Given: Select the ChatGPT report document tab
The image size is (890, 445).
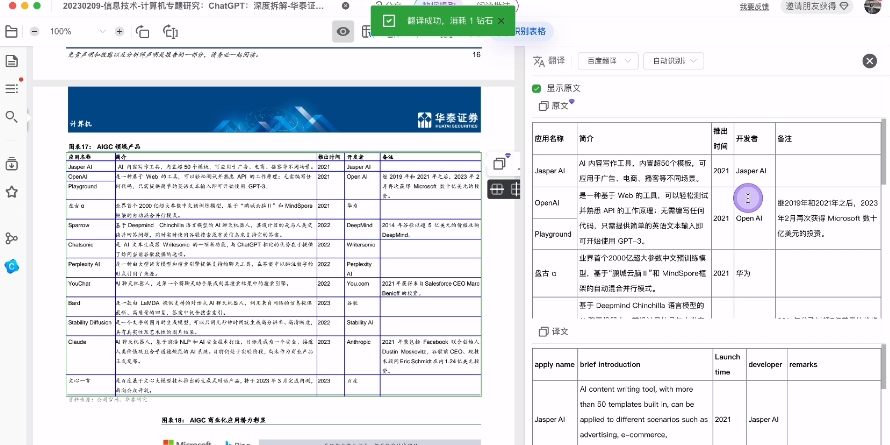Looking at the screenshot, I should tap(195, 6).
